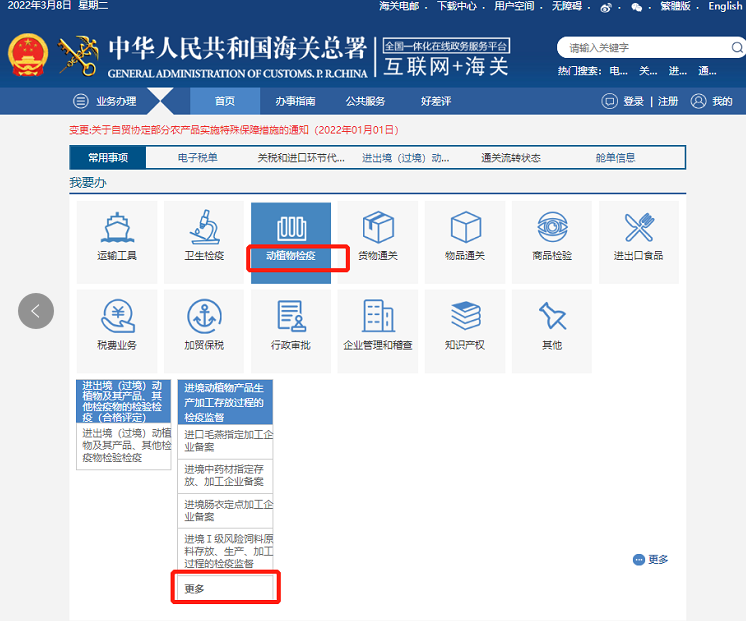746x621 pixels.
Task: Open the 其他 pushpin icon tile
Action: tap(552, 331)
